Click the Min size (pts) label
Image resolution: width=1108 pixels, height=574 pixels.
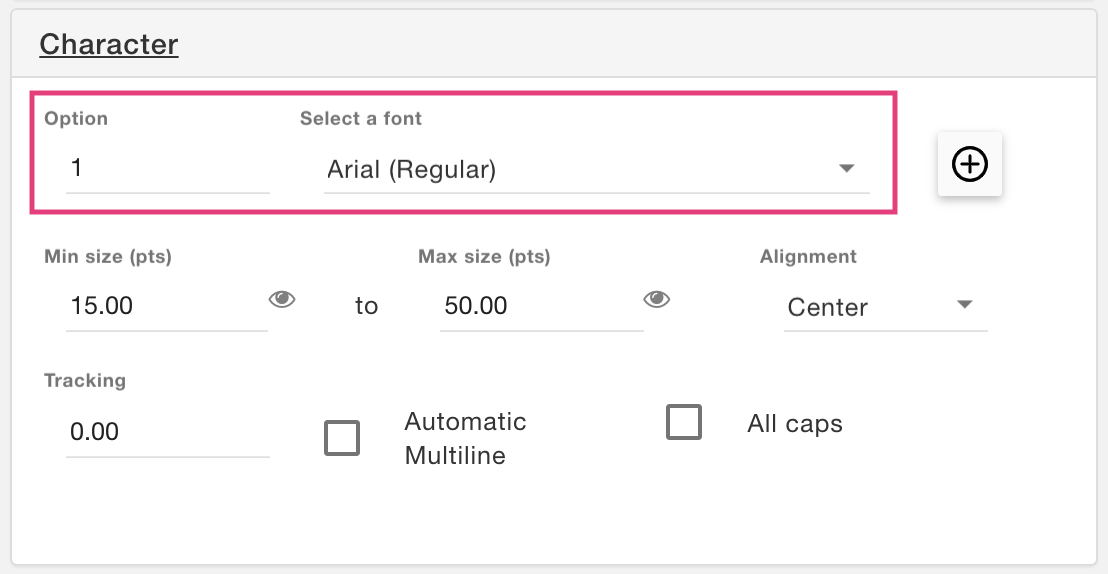(108, 256)
